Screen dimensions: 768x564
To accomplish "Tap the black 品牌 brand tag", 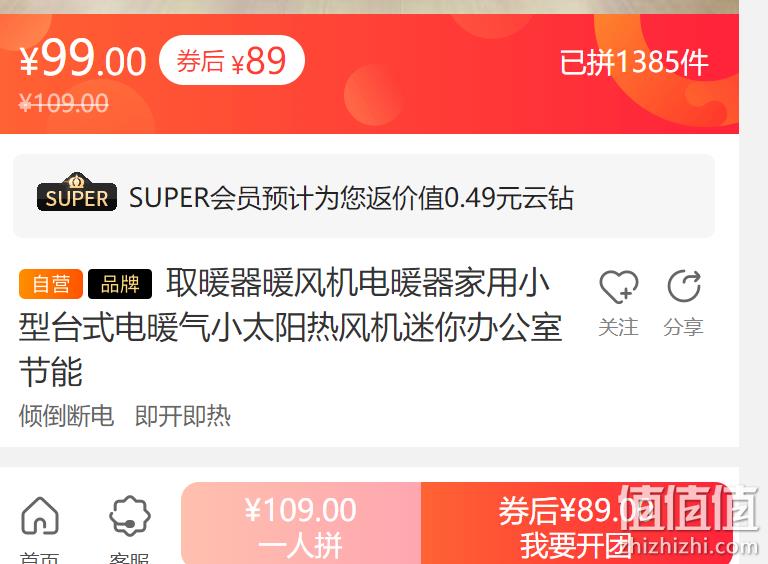I will click(x=120, y=284).
